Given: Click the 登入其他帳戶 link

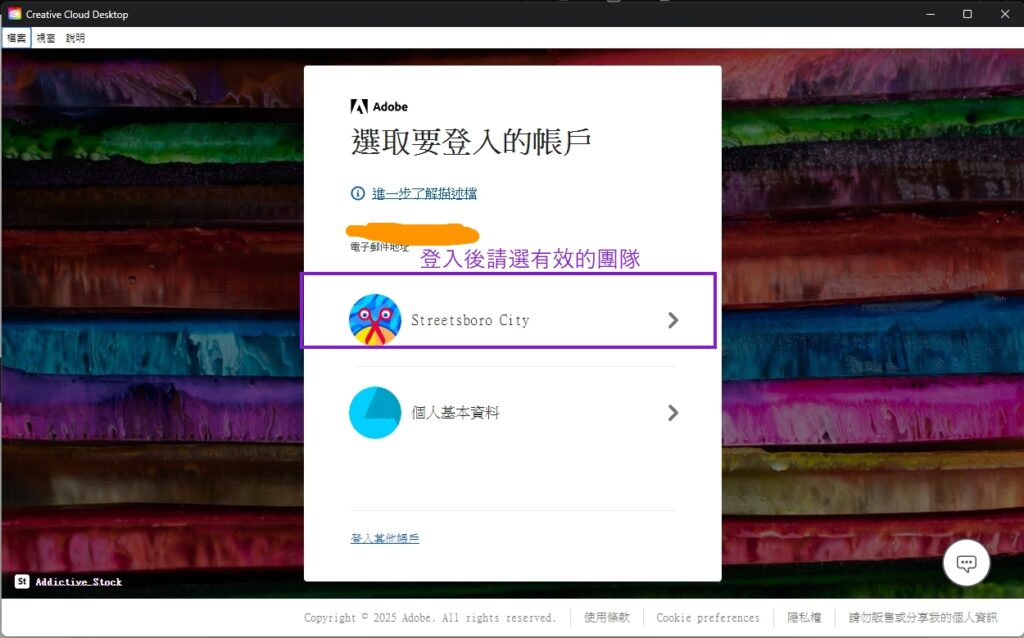Looking at the screenshot, I should coord(385,539).
